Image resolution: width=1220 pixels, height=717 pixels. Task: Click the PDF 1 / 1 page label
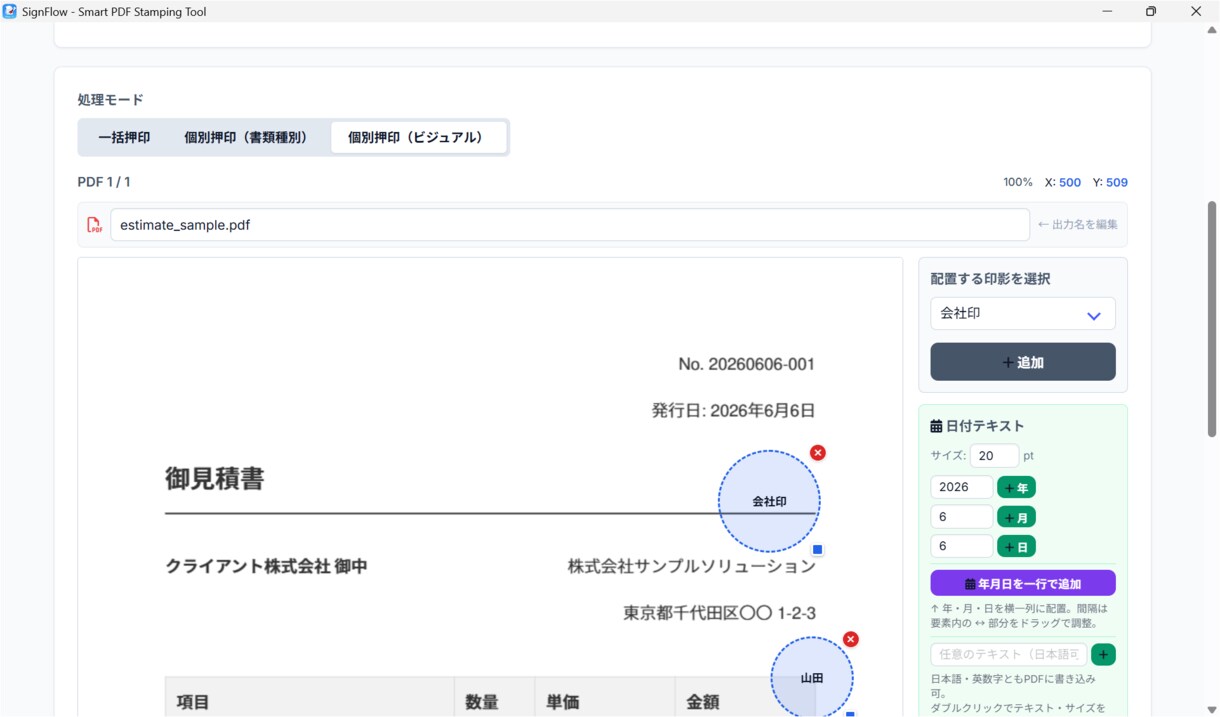[x=104, y=182]
